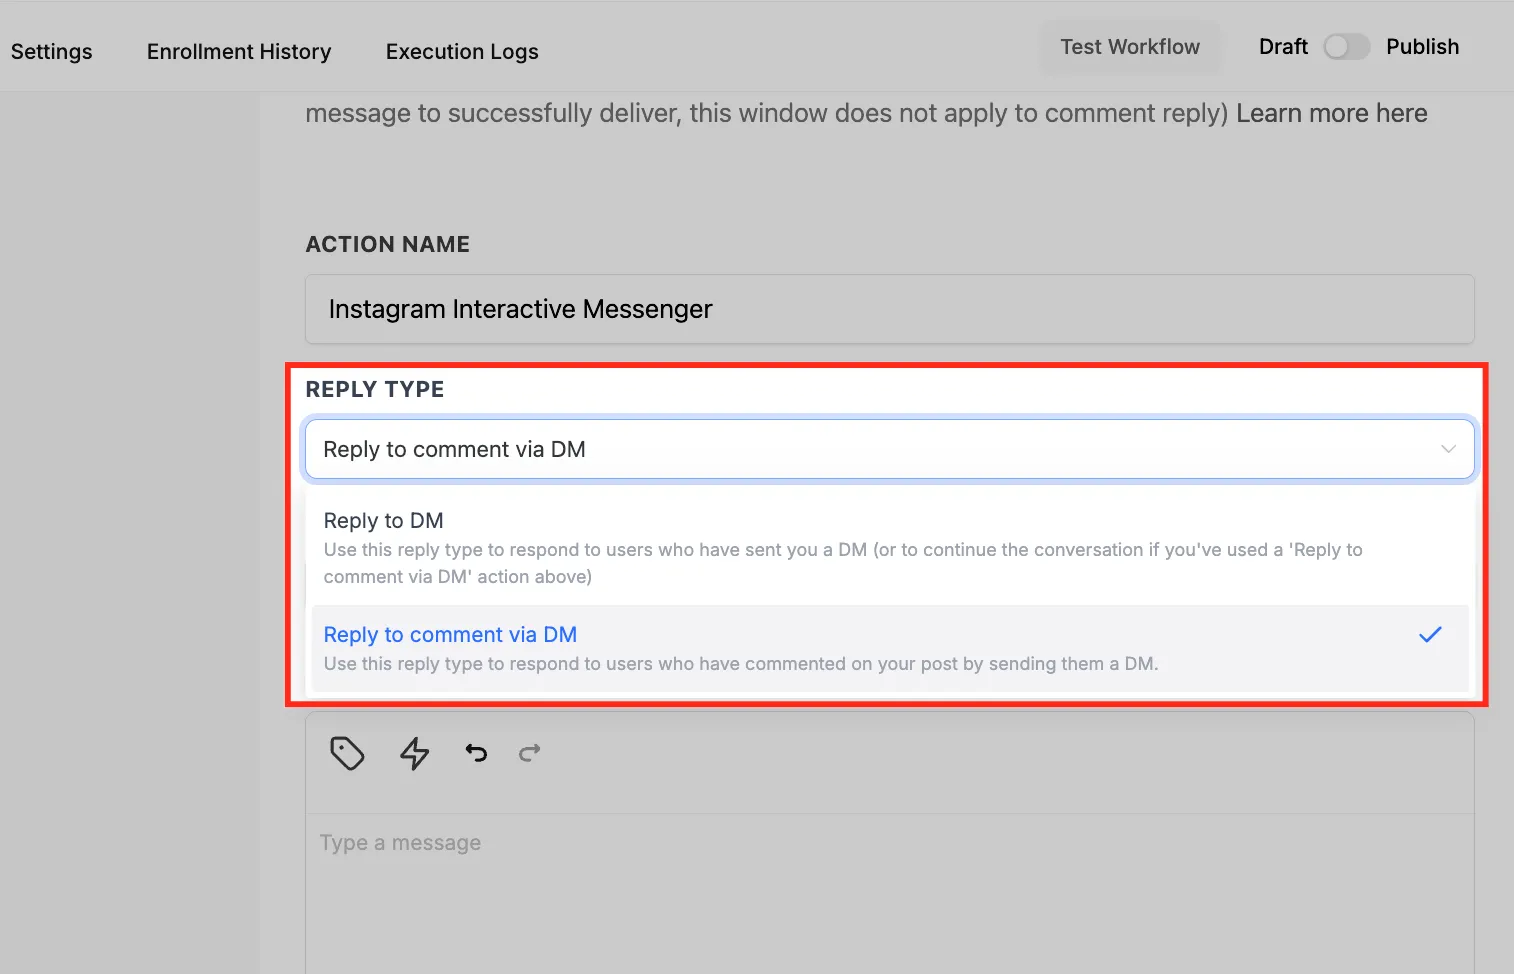
Task: Click the checkmark beside Reply to comment via DM
Action: pyautogui.click(x=1430, y=634)
